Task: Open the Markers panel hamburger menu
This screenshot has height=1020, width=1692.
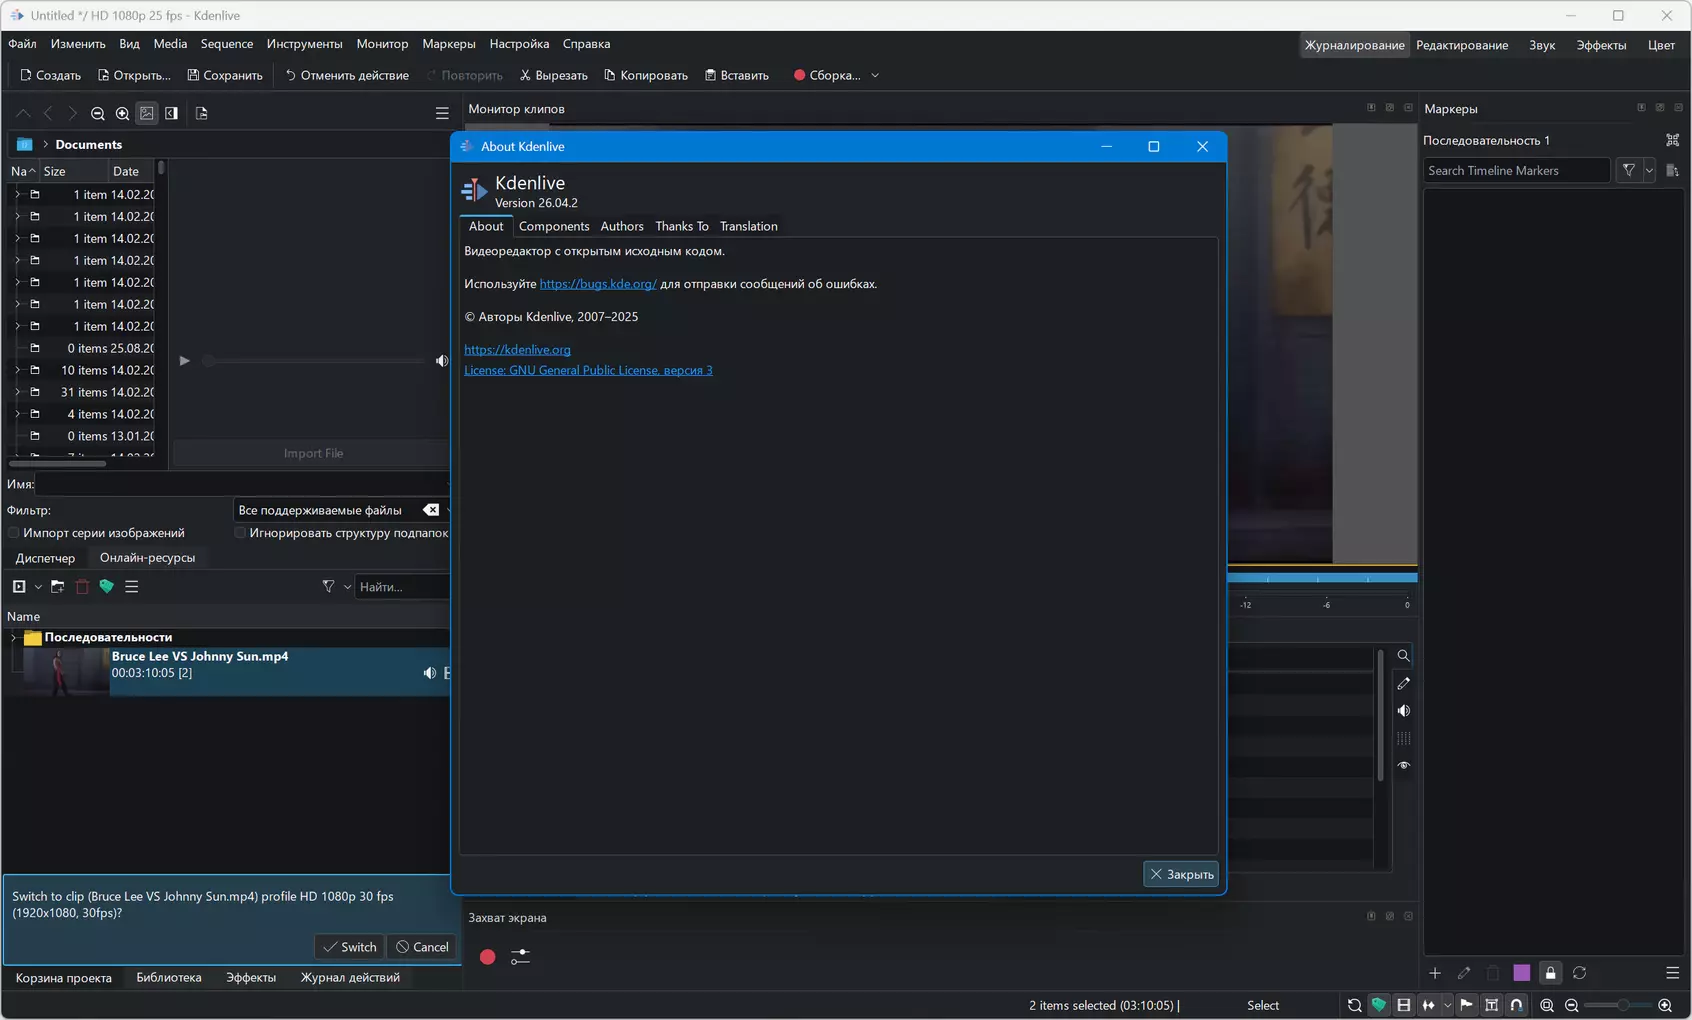Action: pyautogui.click(x=1672, y=973)
